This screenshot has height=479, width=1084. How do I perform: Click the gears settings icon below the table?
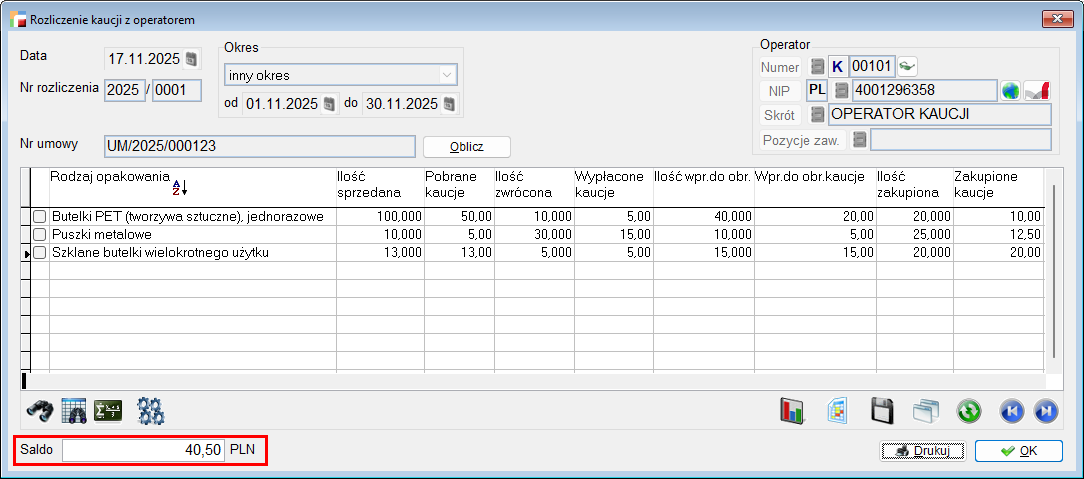(x=151, y=411)
